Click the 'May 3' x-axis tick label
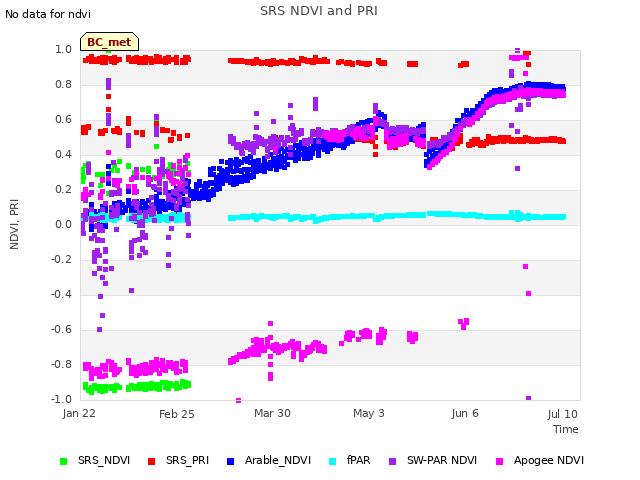This screenshot has width=640, height=480. [x=369, y=413]
